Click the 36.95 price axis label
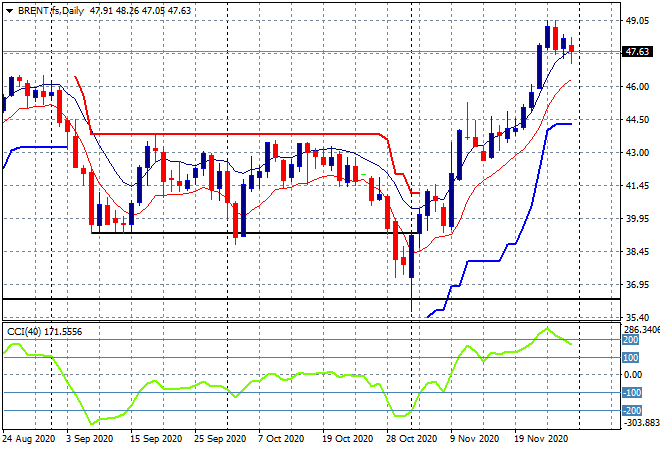 (637, 285)
